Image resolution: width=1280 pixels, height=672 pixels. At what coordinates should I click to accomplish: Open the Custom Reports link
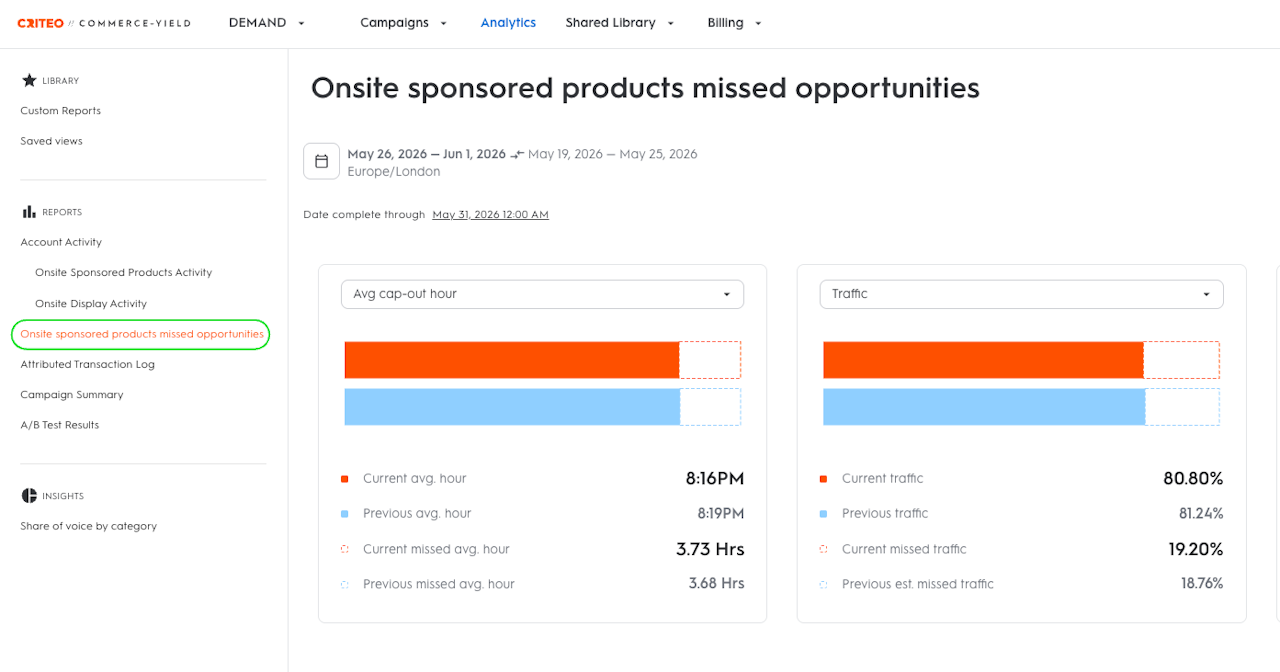point(61,111)
